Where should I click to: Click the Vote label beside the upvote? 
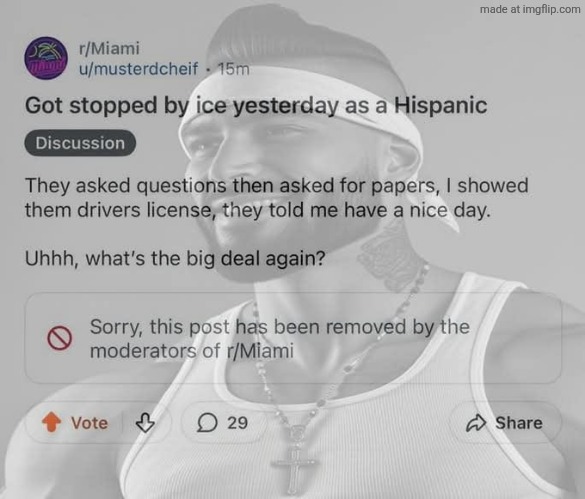click(x=90, y=423)
